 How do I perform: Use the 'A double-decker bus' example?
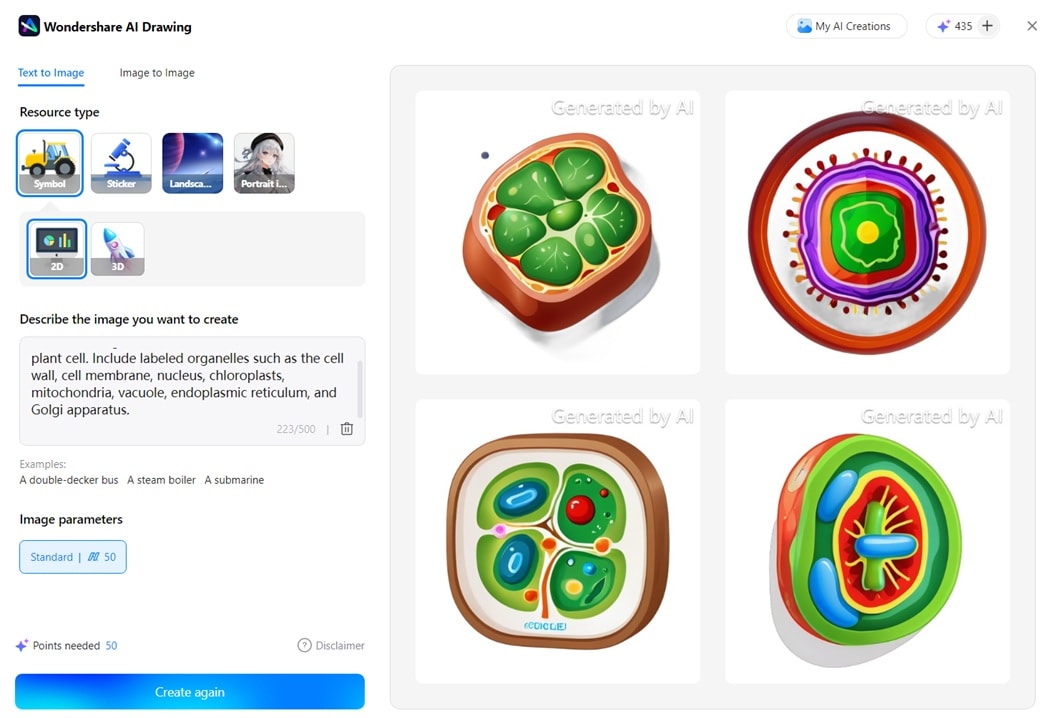[69, 480]
